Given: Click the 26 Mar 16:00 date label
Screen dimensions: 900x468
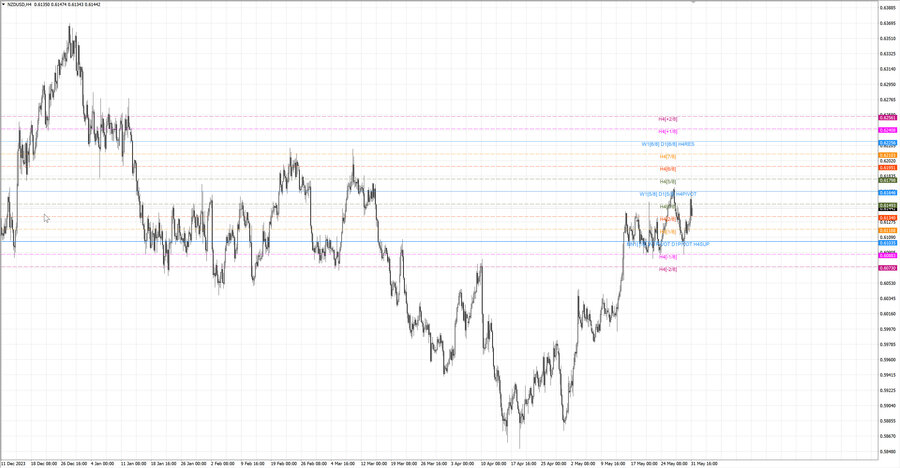Looking at the screenshot, I should [x=433, y=463].
